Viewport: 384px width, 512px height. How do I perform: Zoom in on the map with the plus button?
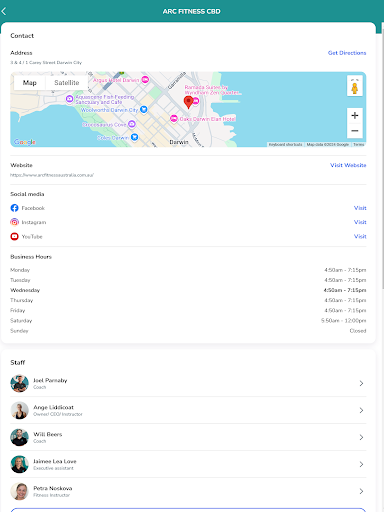355,115
